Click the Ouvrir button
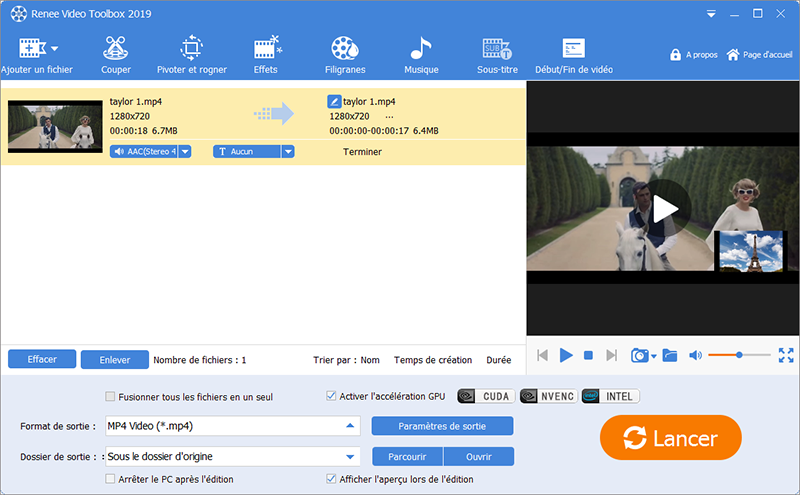800x495 pixels. point(479,457)
